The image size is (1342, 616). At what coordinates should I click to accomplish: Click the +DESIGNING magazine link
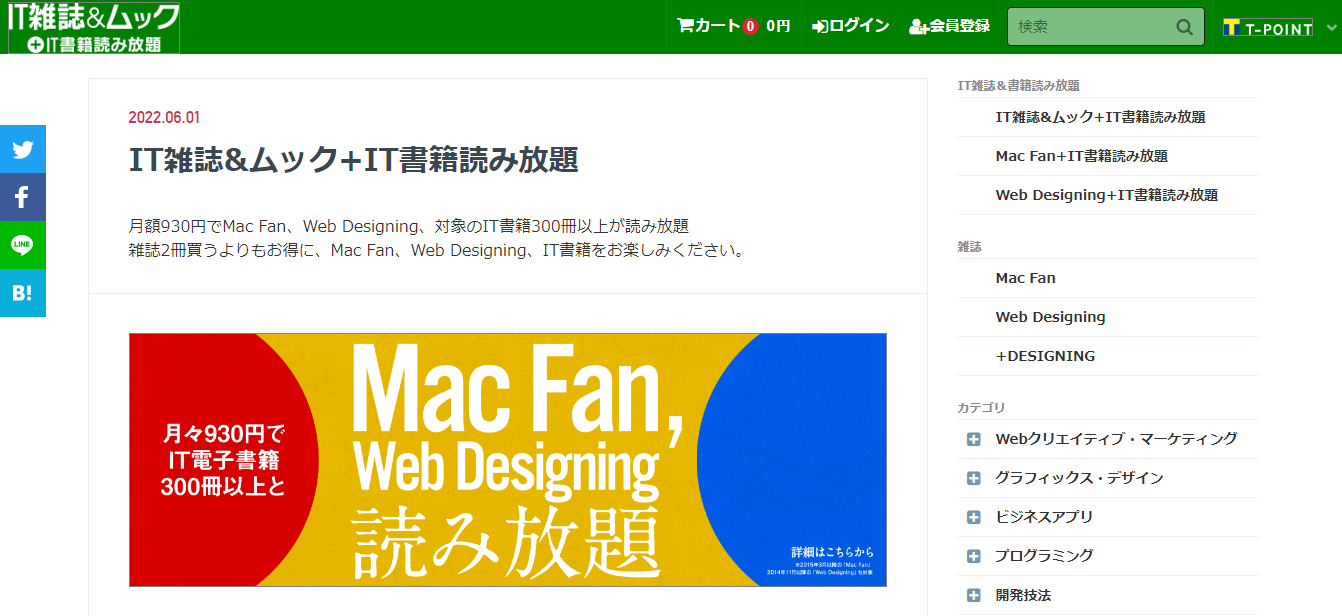pos(1045,356)
